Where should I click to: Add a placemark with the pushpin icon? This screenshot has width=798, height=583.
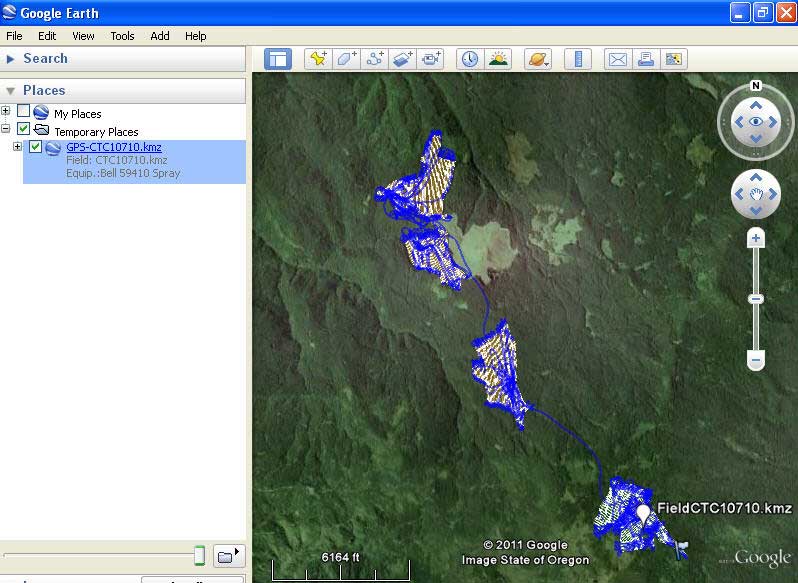pos(318,59)
